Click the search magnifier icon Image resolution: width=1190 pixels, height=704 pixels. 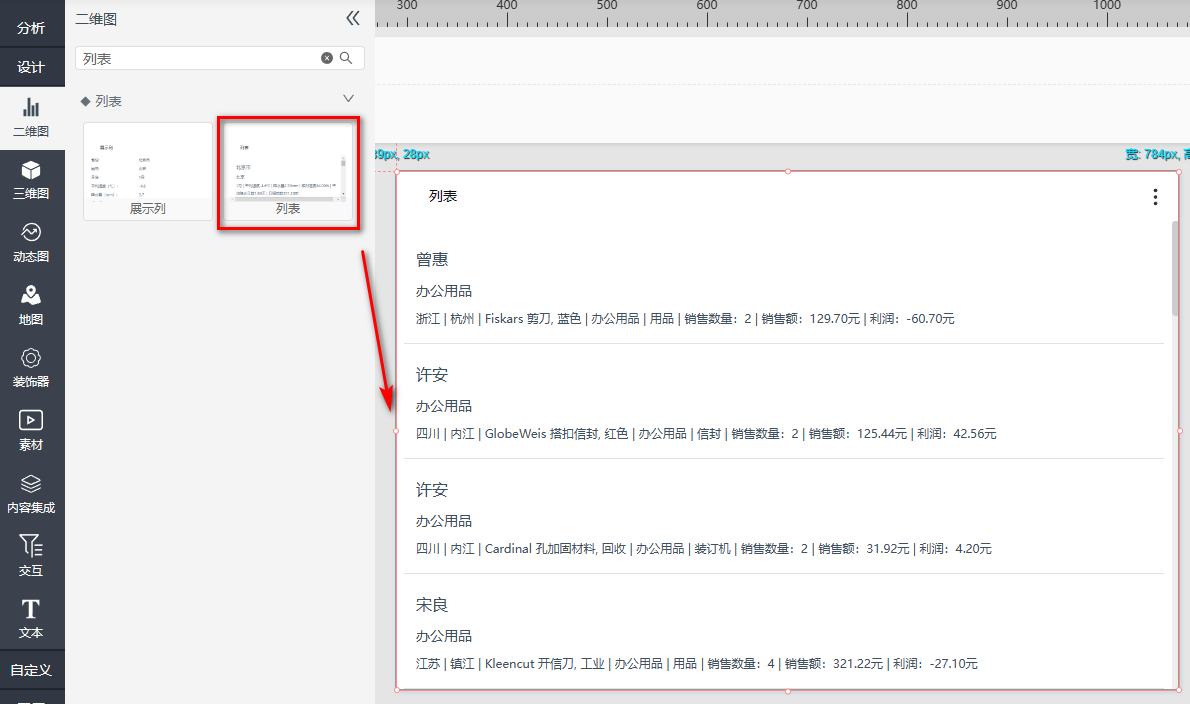(346, 58)
